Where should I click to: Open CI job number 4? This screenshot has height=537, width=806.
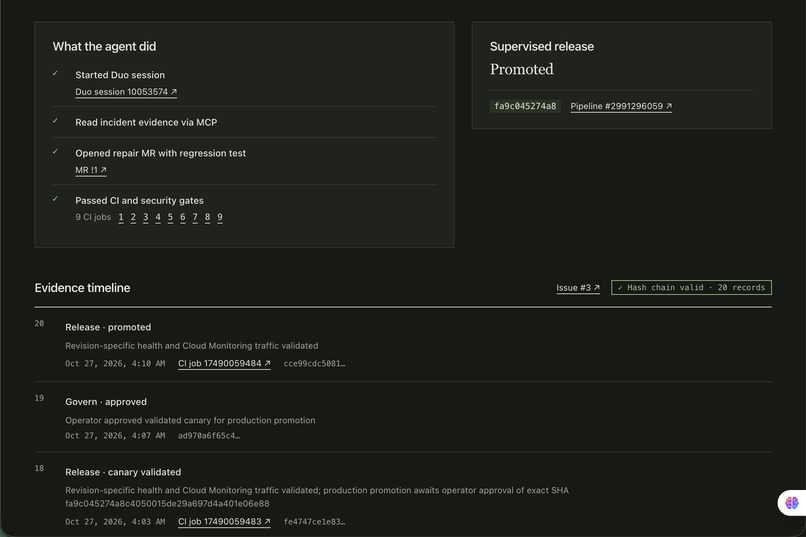(x=158, y=217)
